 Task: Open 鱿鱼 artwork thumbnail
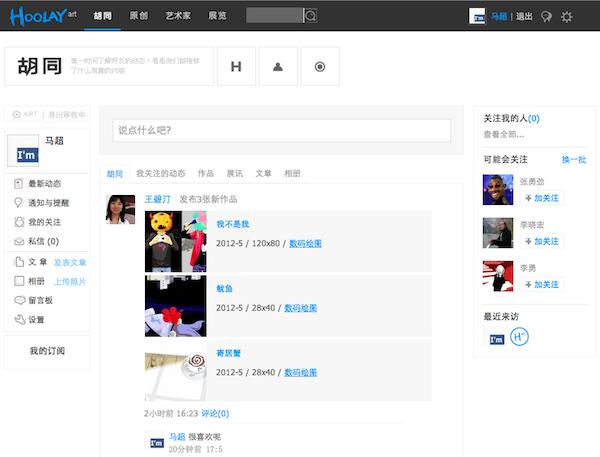176,306
